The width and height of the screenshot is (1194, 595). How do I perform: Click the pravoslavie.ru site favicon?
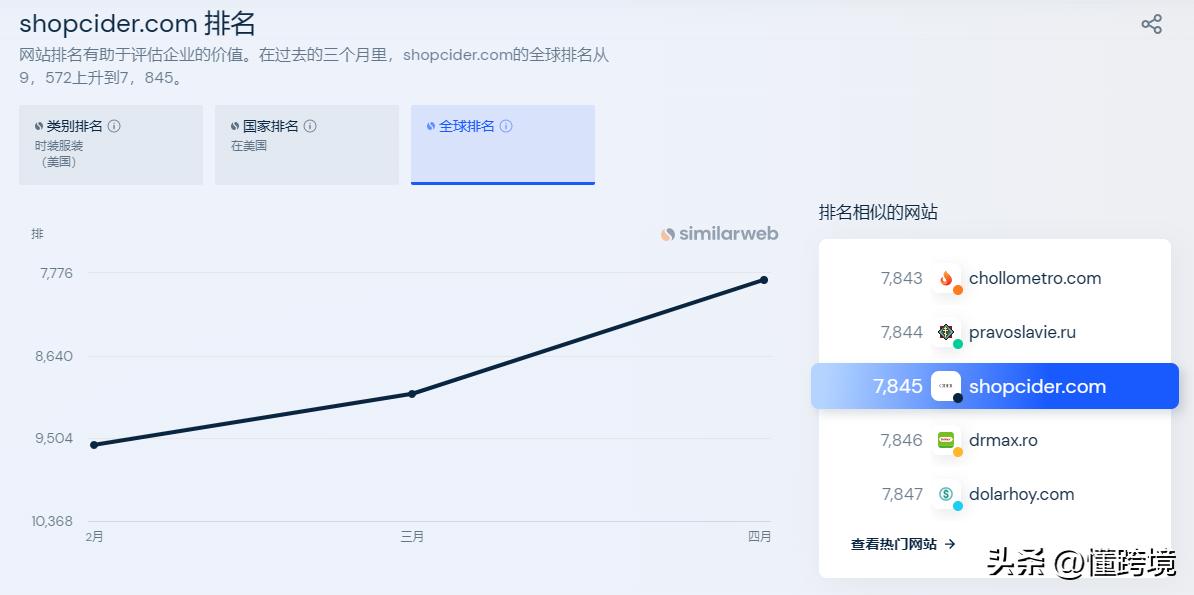[x=946, y=332]
